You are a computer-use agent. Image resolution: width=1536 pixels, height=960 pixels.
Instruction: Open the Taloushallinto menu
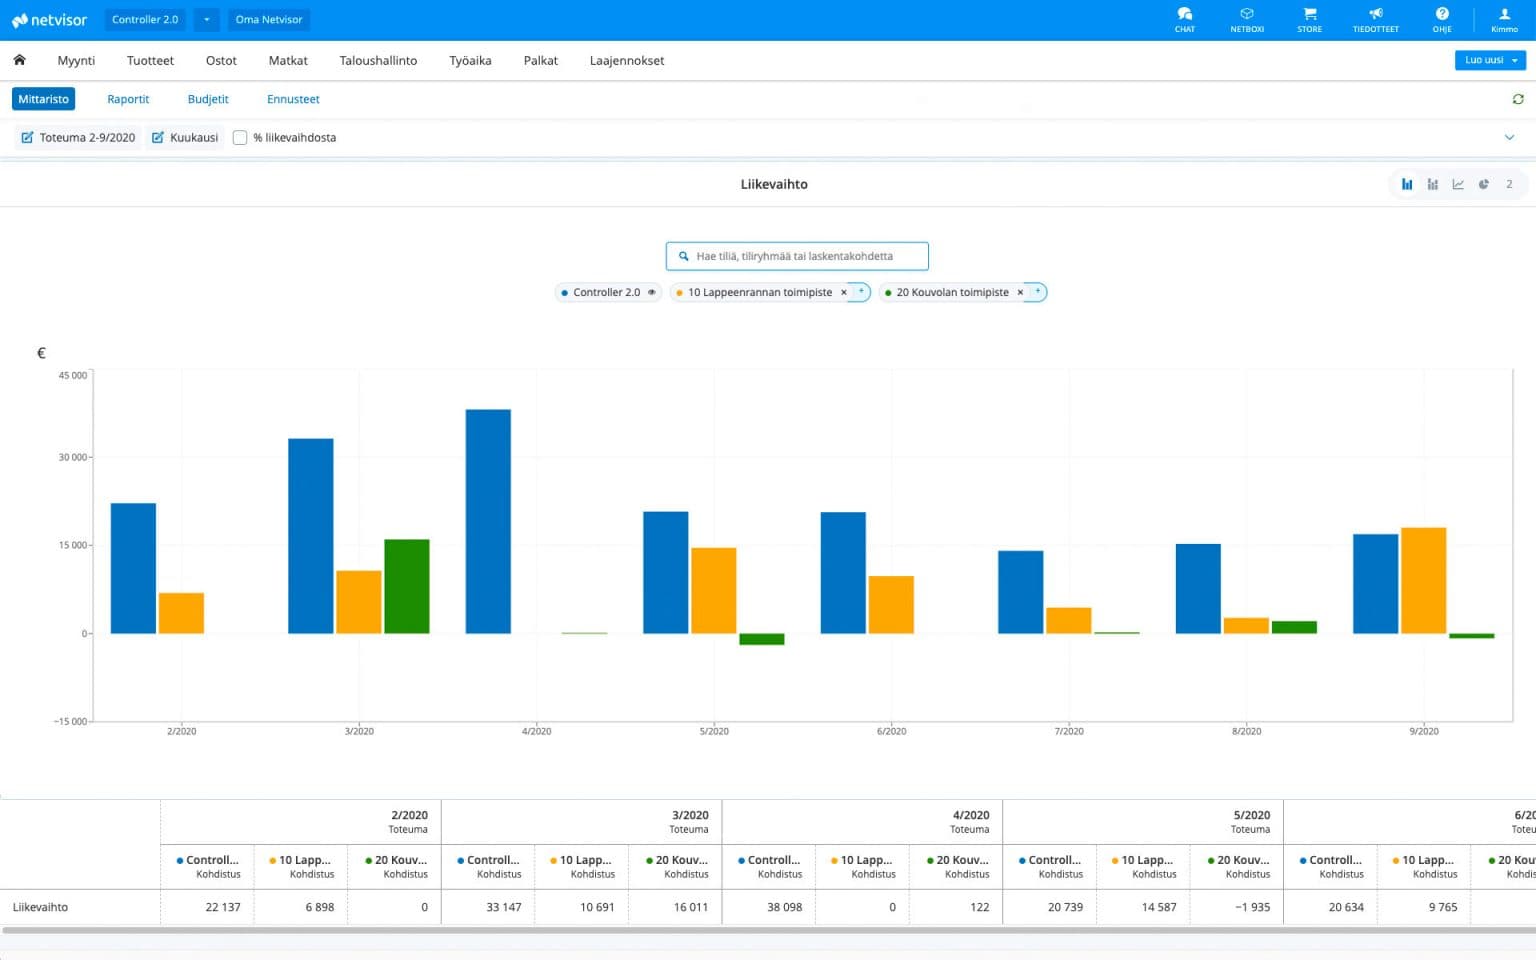pos(378,61)
